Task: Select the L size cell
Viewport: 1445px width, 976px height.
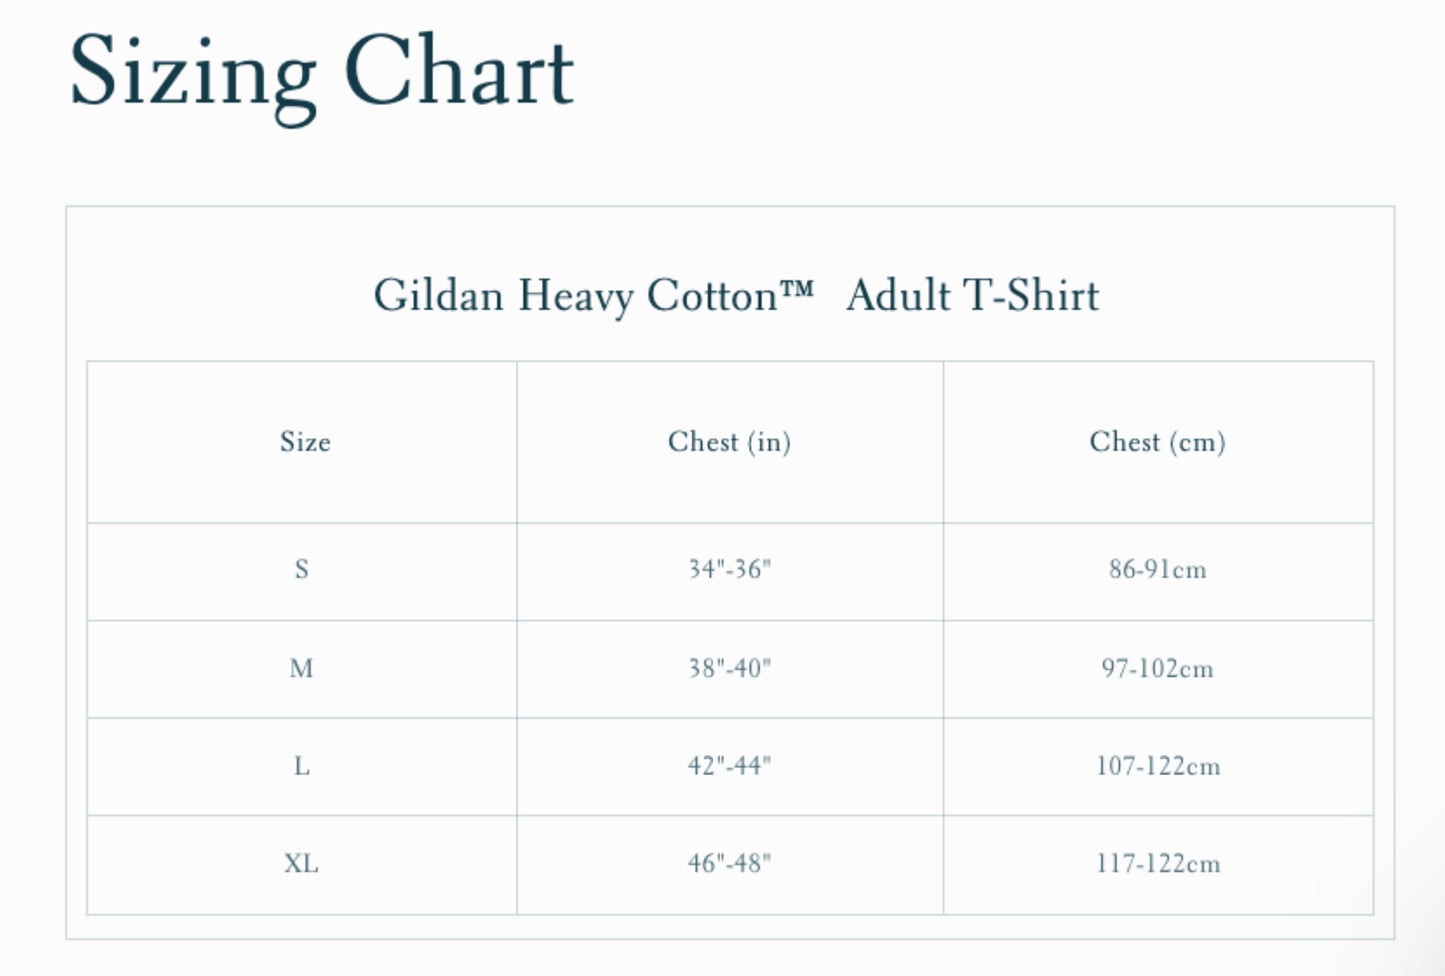Action: tap(301, 767)
